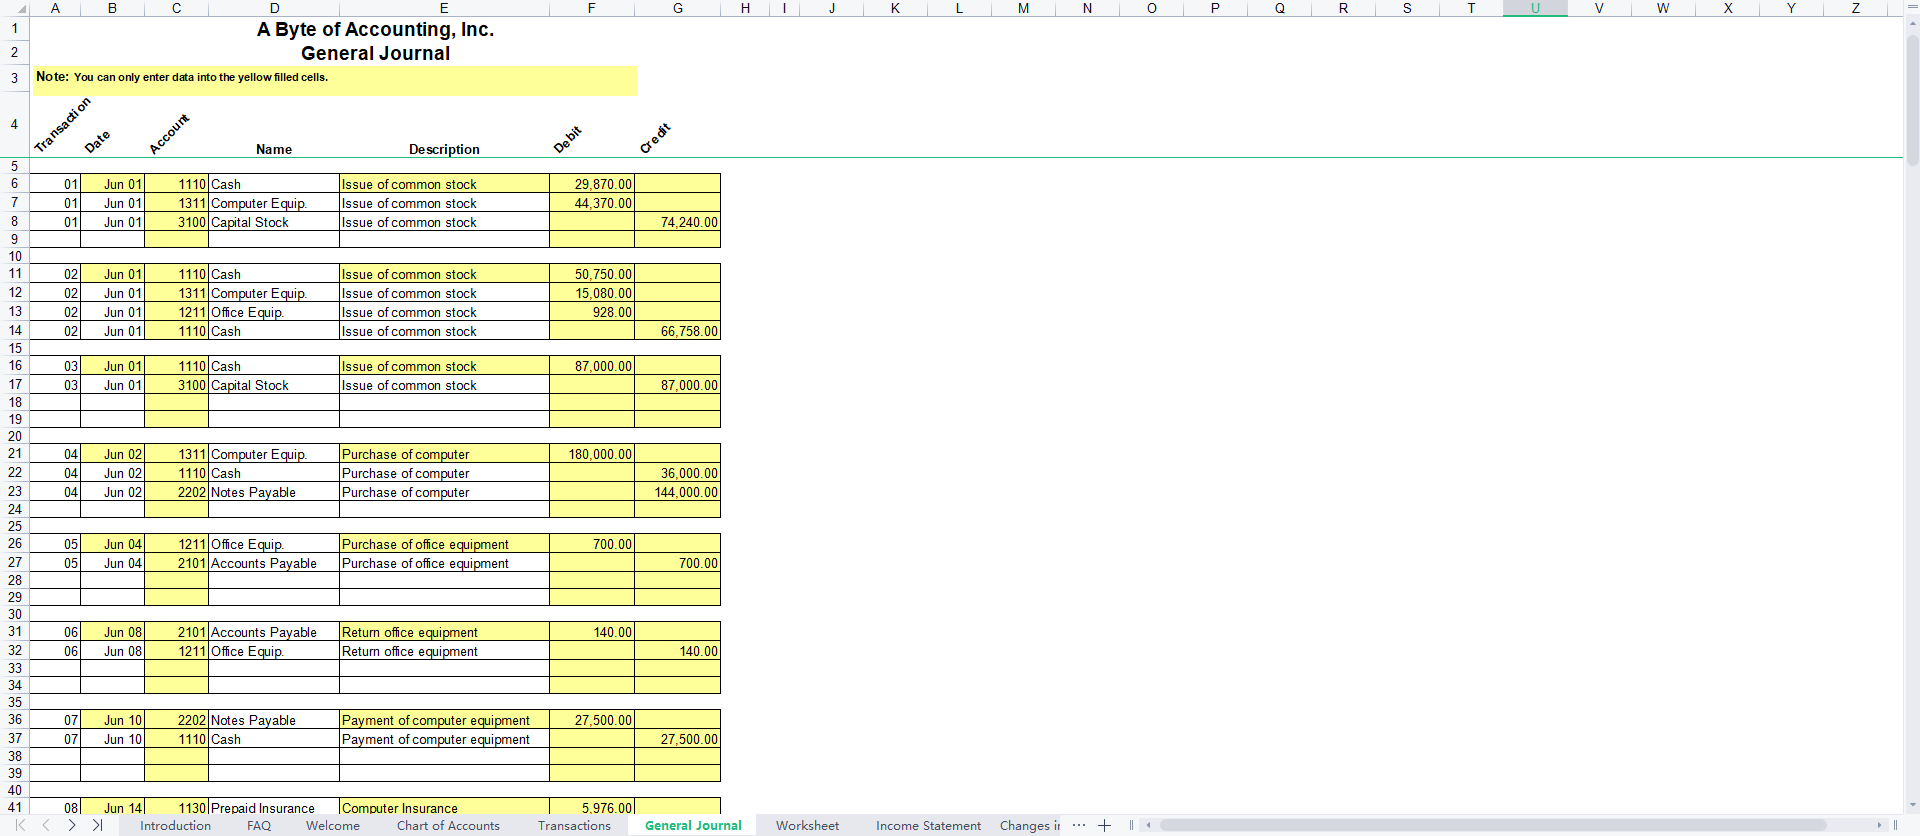Select row 21 header
Image resolution: width=1920 pixels, height=836 pixels.
tap(14, 454)
